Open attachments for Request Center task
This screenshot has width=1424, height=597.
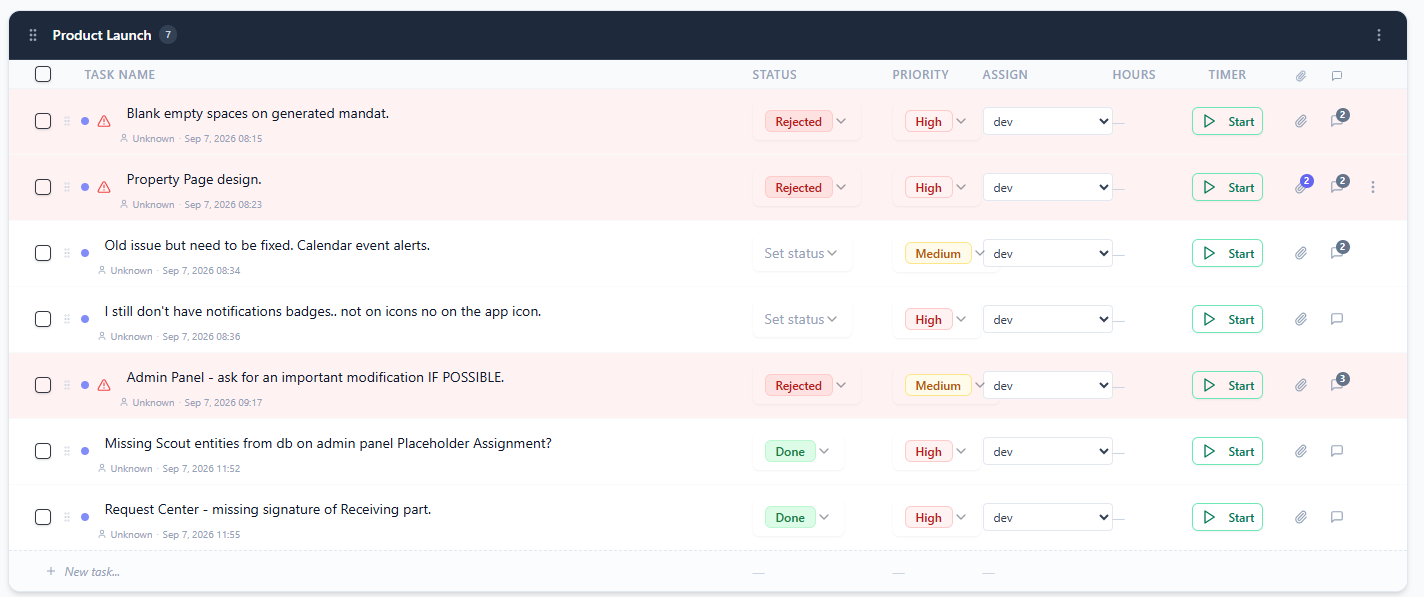tap(1301, 517)
